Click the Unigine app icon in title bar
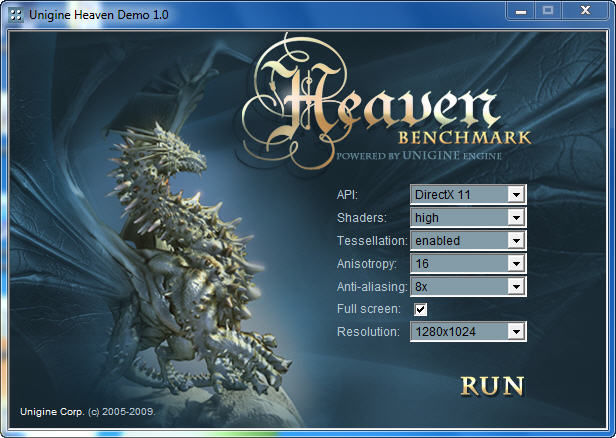616x438 pixels. point(16,15)
